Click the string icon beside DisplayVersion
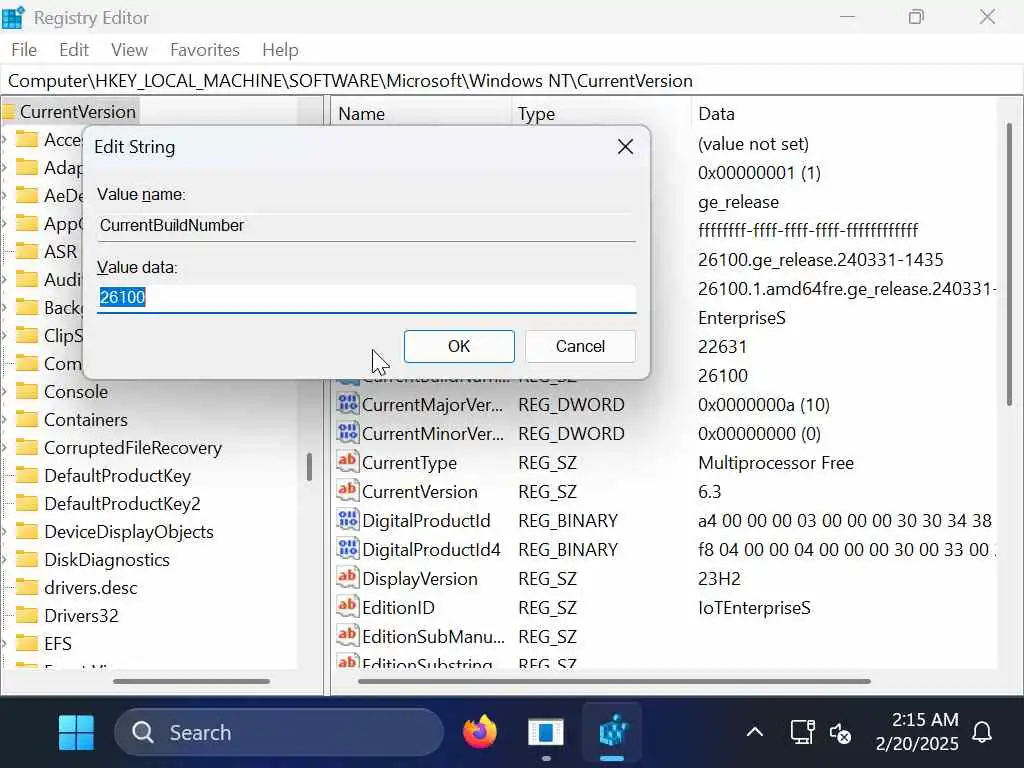The image size is (1024, 768). (x=347, y=578)
